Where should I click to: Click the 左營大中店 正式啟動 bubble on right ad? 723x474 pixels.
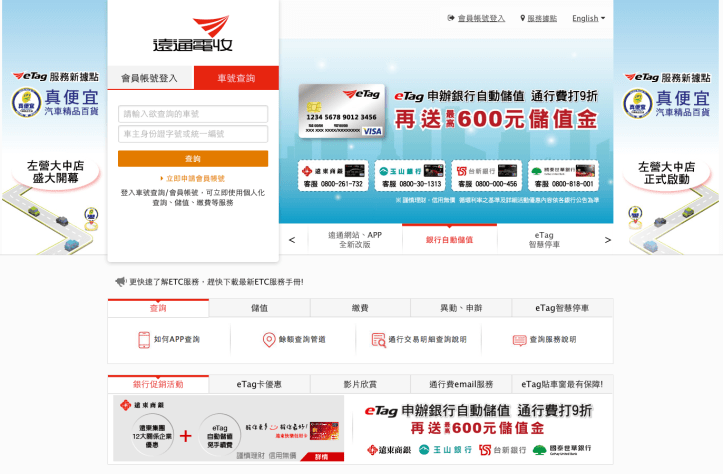coord(666,173)
